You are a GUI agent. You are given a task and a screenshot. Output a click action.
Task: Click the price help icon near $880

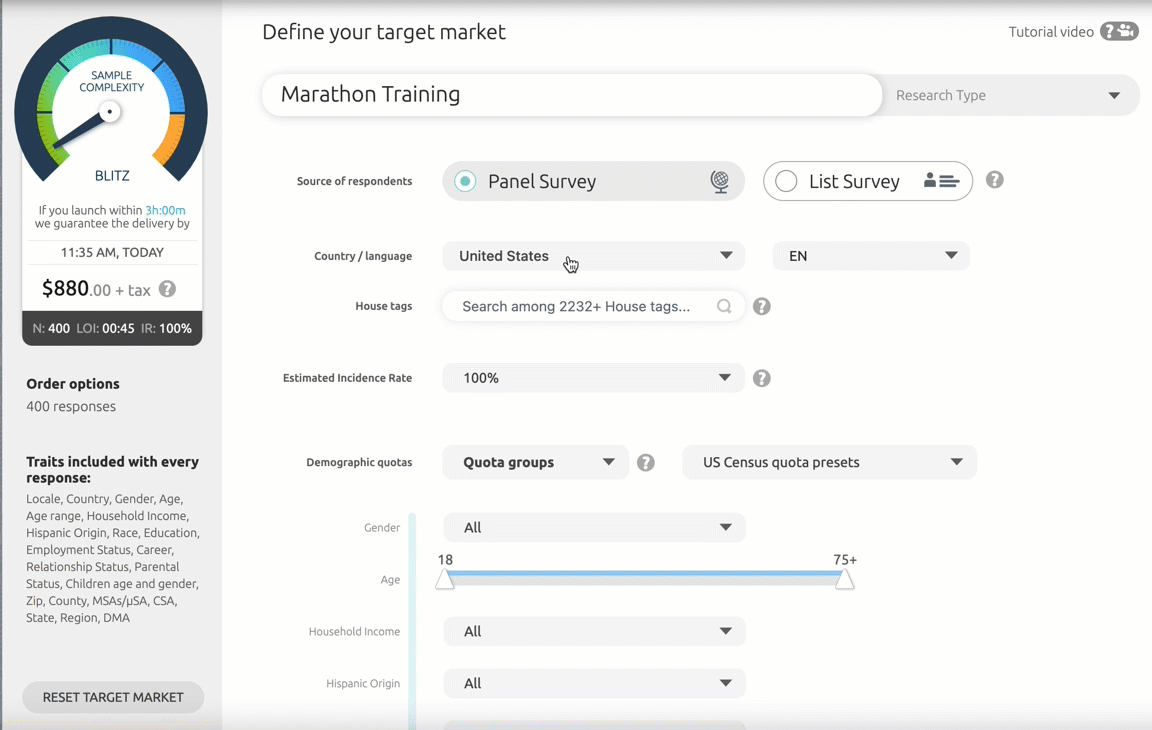(167, 289)
